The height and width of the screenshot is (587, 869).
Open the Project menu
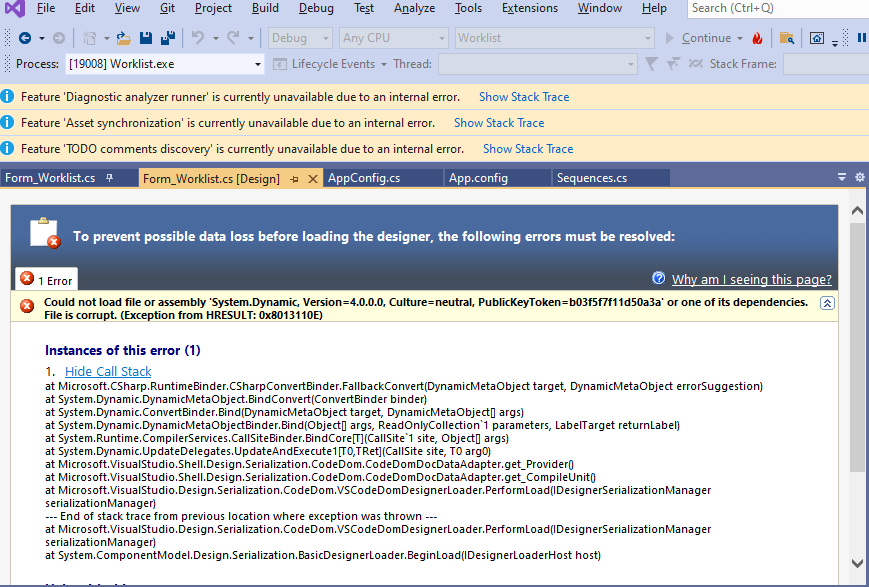pos(213,8)
